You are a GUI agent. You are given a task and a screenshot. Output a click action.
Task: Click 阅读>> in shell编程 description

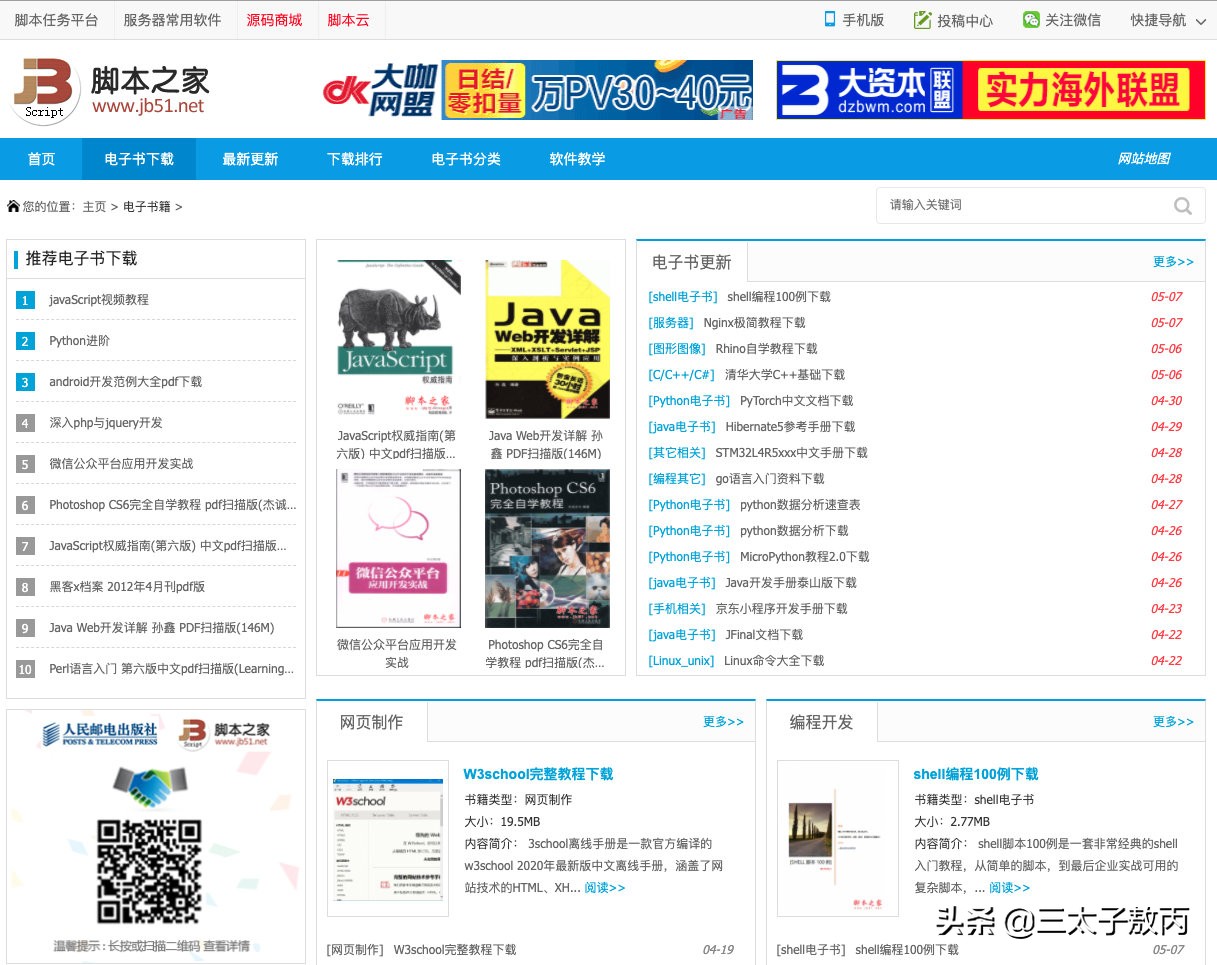pyautogui.click(x=1009, y=888)
